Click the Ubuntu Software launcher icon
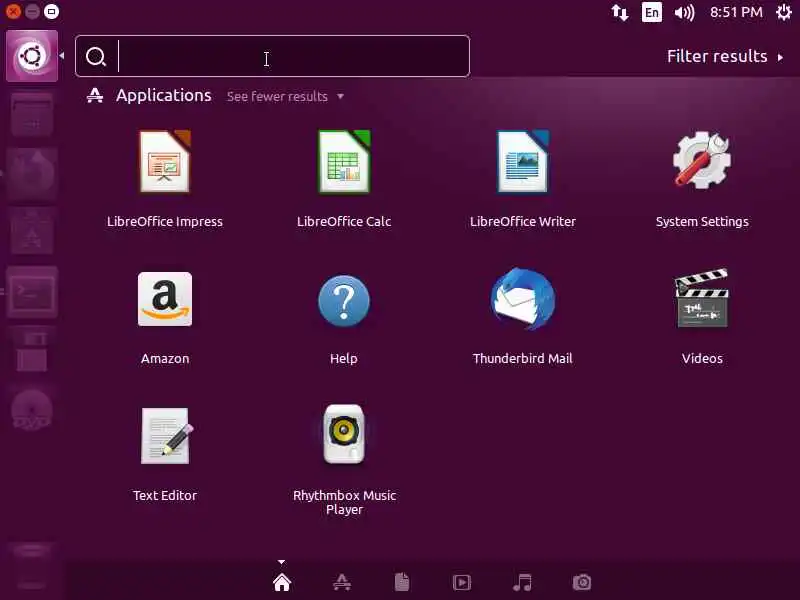This screenshot has height=600, width=800. point(32,233)
